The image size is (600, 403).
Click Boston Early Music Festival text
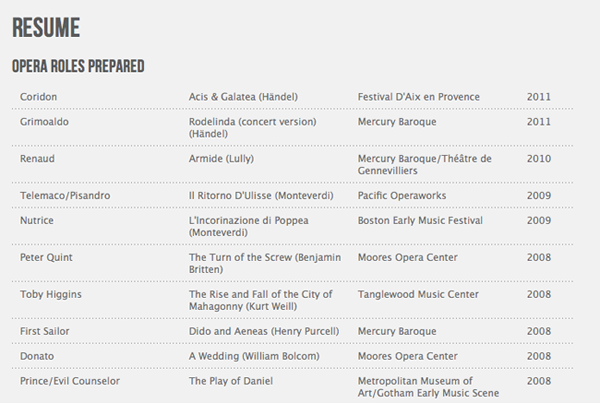pos(420,220)
